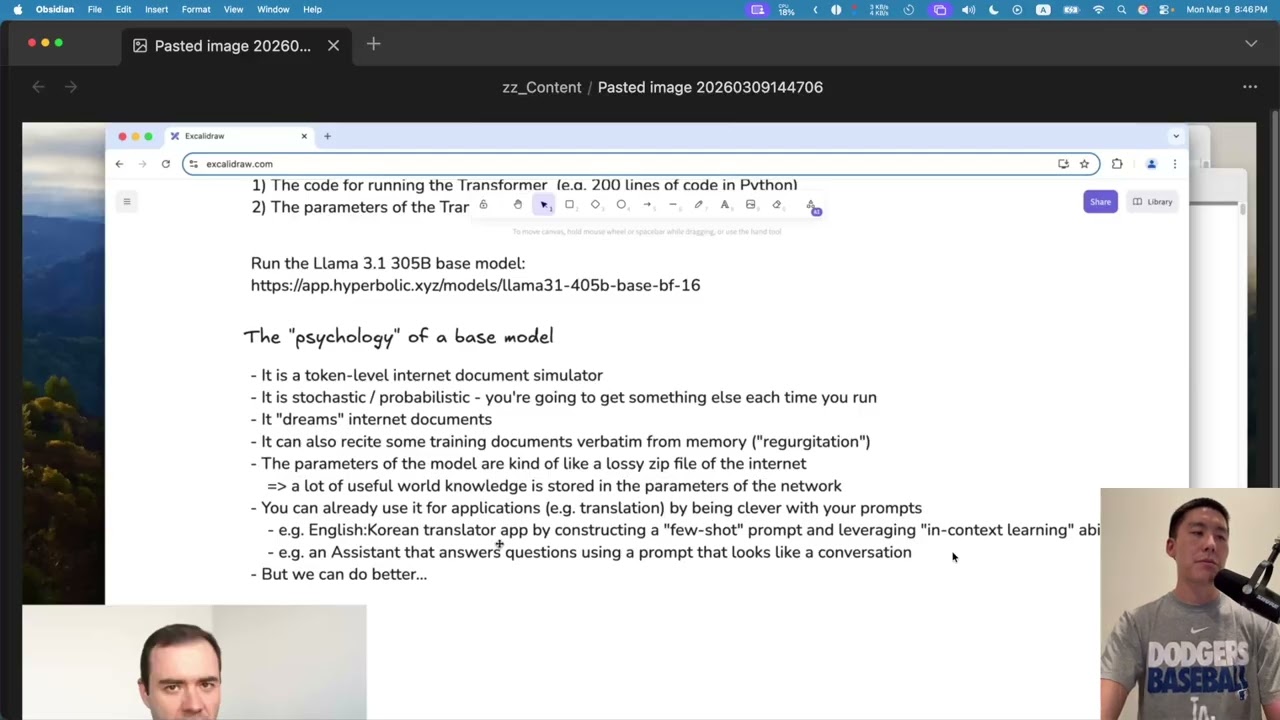Click the lock icon in Excalidraw toolbar

tap(483, 205)
